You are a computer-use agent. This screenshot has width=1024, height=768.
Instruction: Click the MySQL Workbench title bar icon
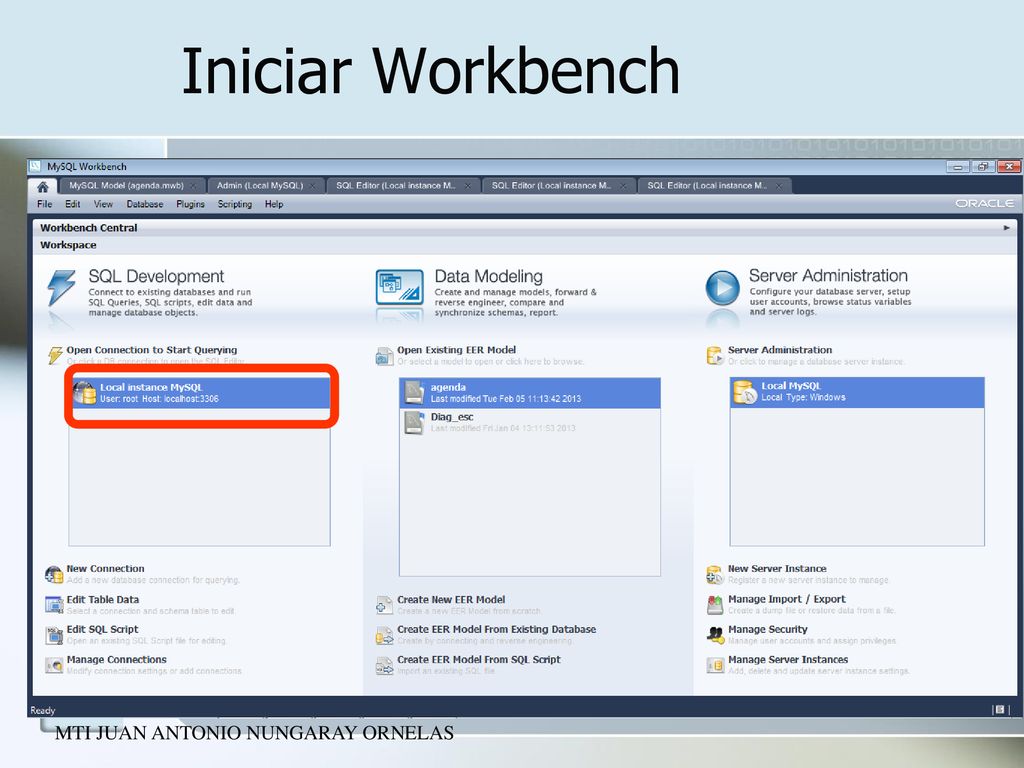point(36,167)
